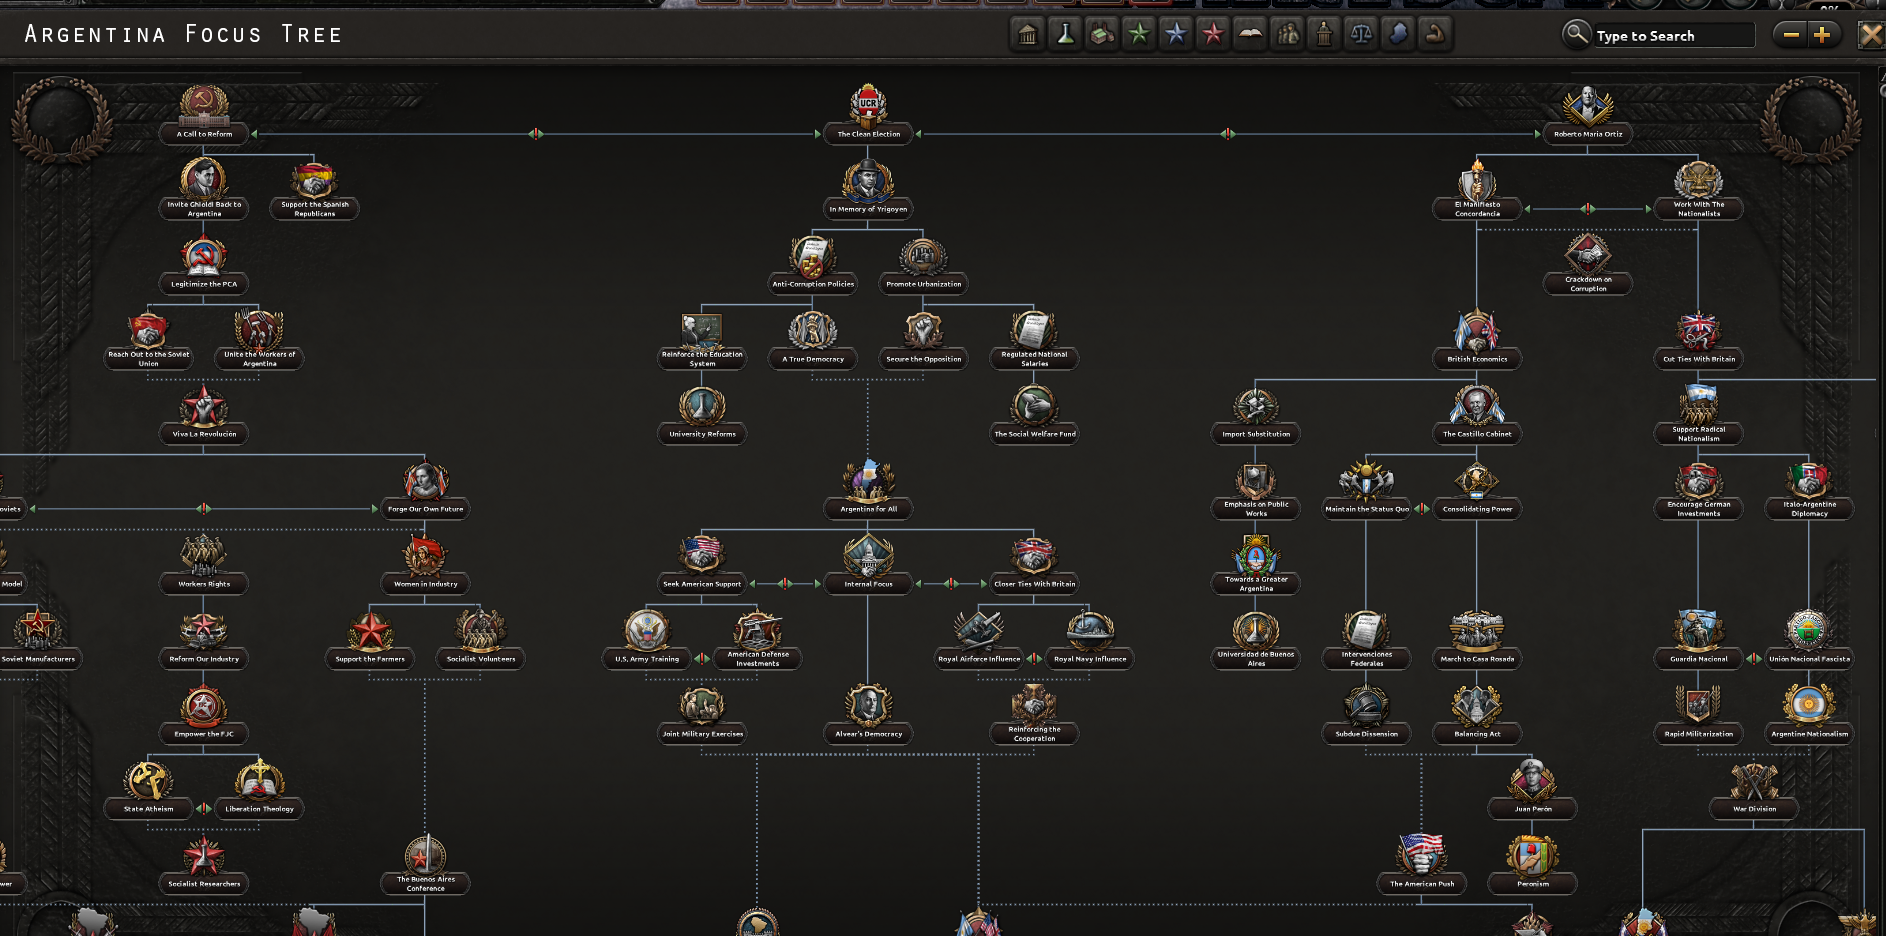Click the Maintain the Status Quo label
Viewport: 1886px width, 936px height.
click(1367, 509)
